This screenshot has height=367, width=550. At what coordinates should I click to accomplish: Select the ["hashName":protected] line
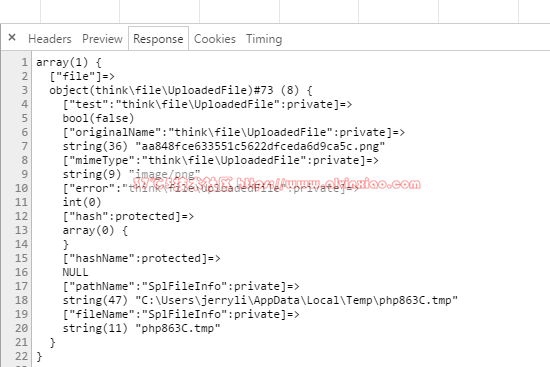[141, 258]
